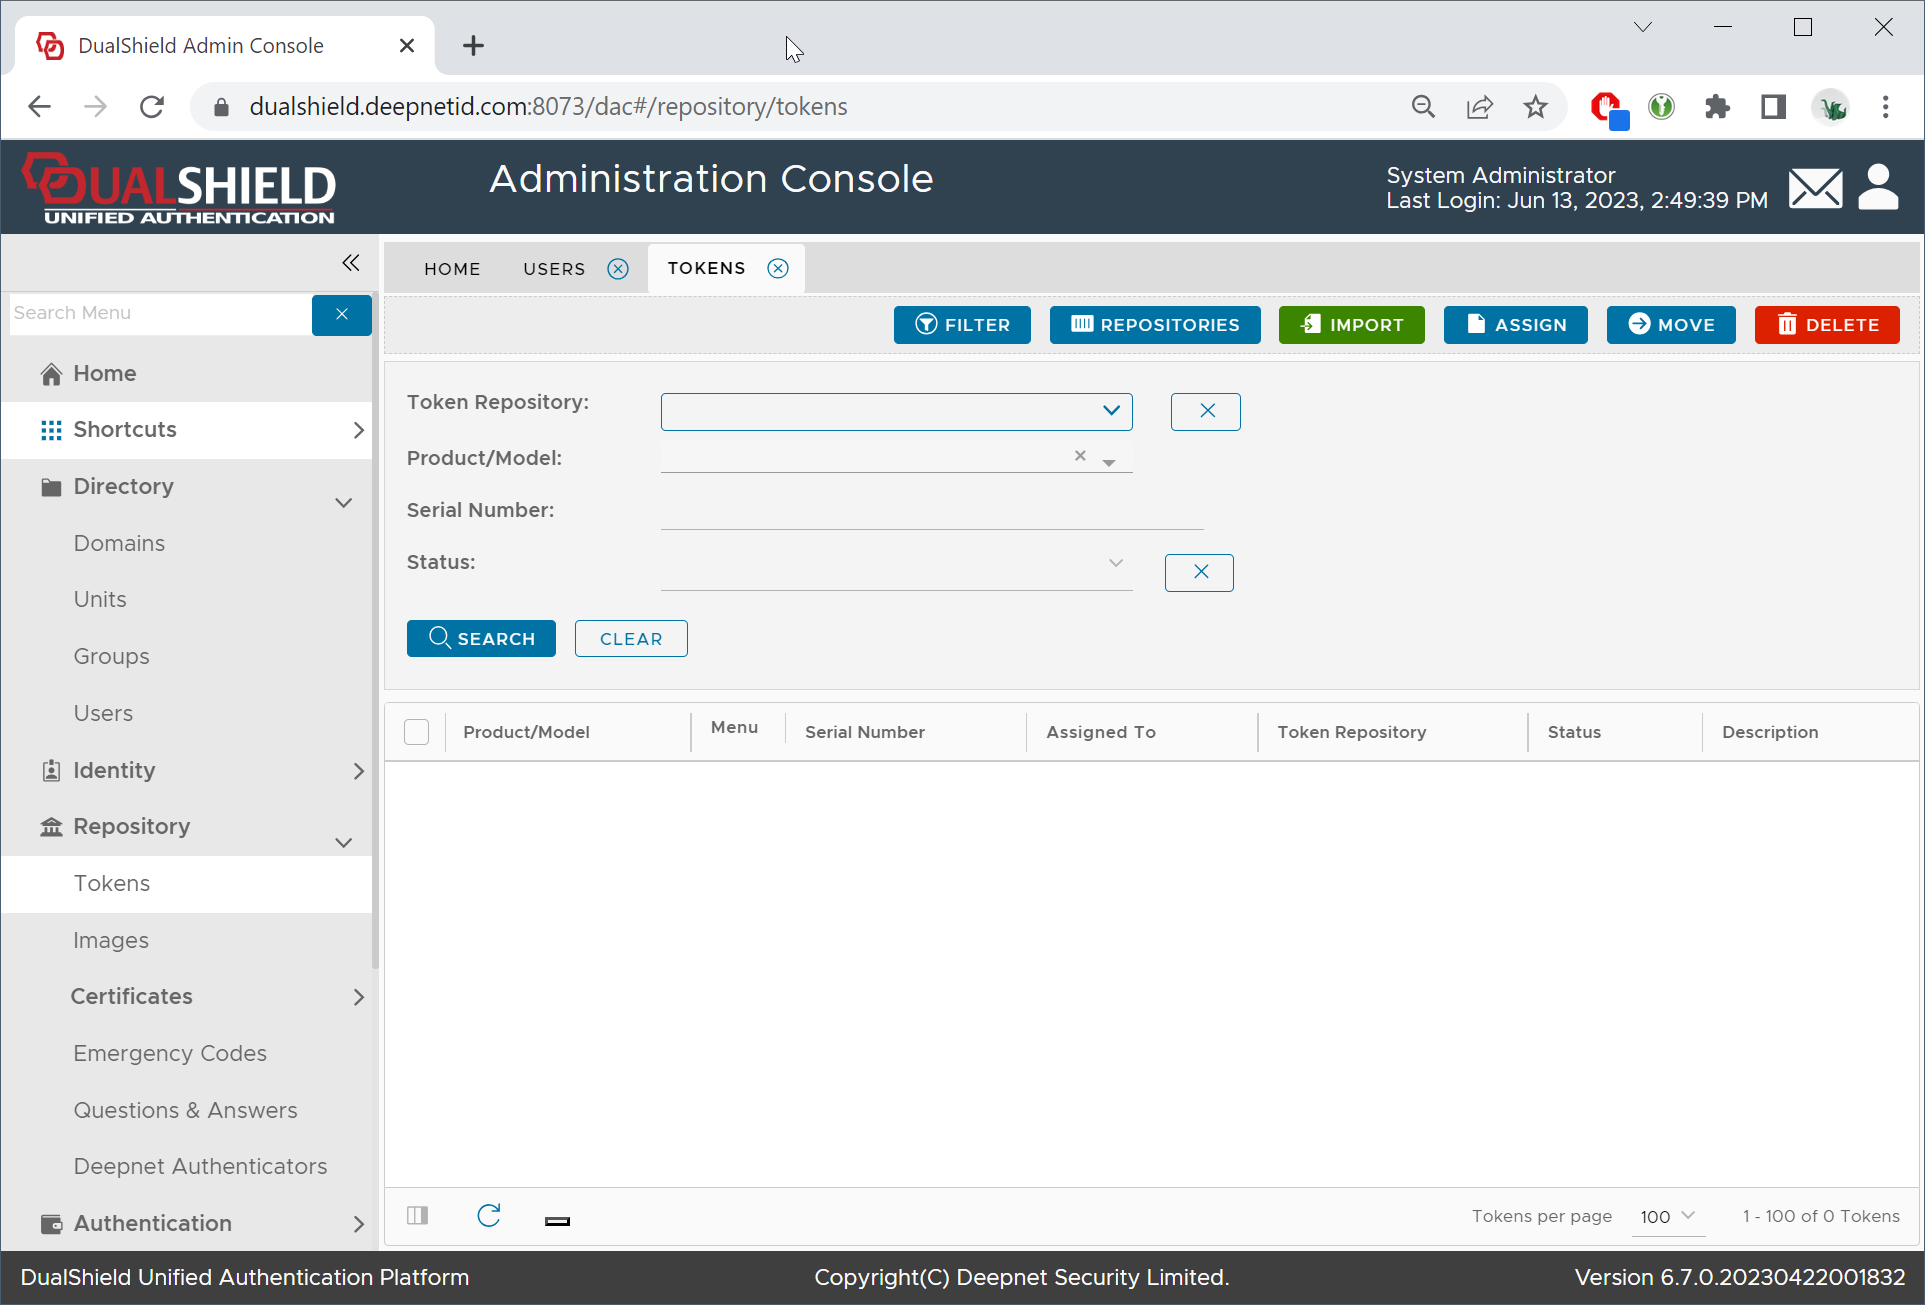Refresh the tokens table
Viewport: 1925px width, 1305px height.
(x=489, y=1215)
